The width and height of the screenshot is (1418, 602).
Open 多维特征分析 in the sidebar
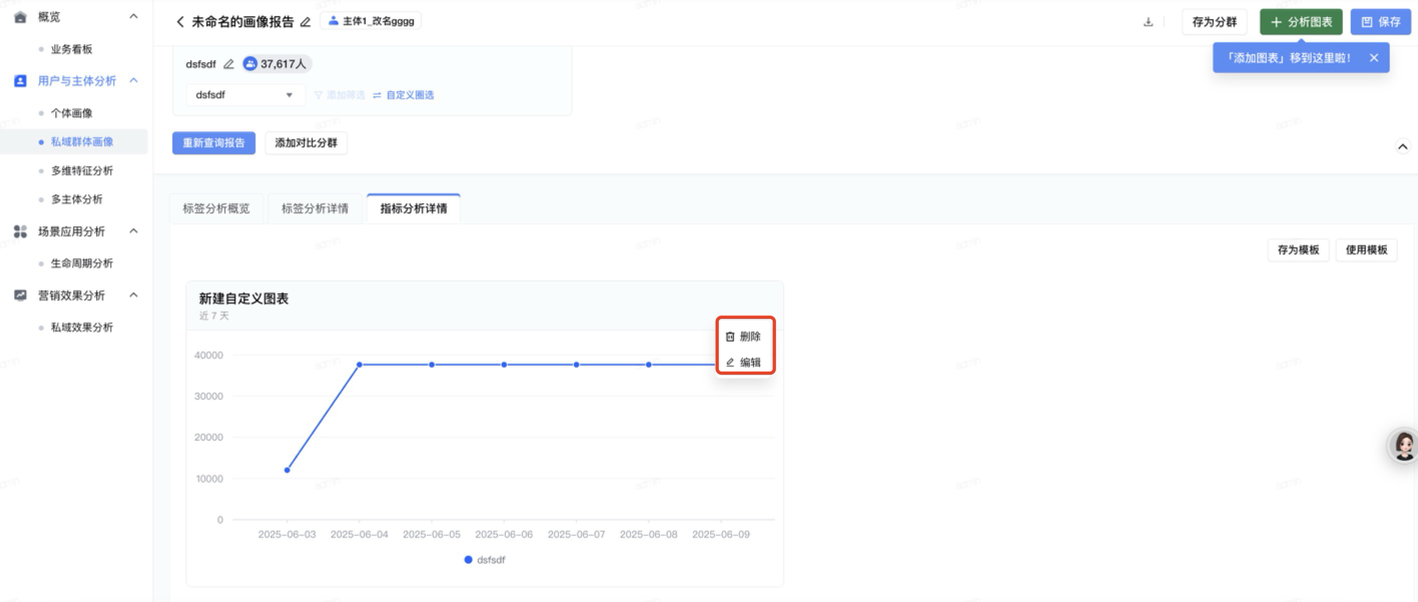click(82, 171)
